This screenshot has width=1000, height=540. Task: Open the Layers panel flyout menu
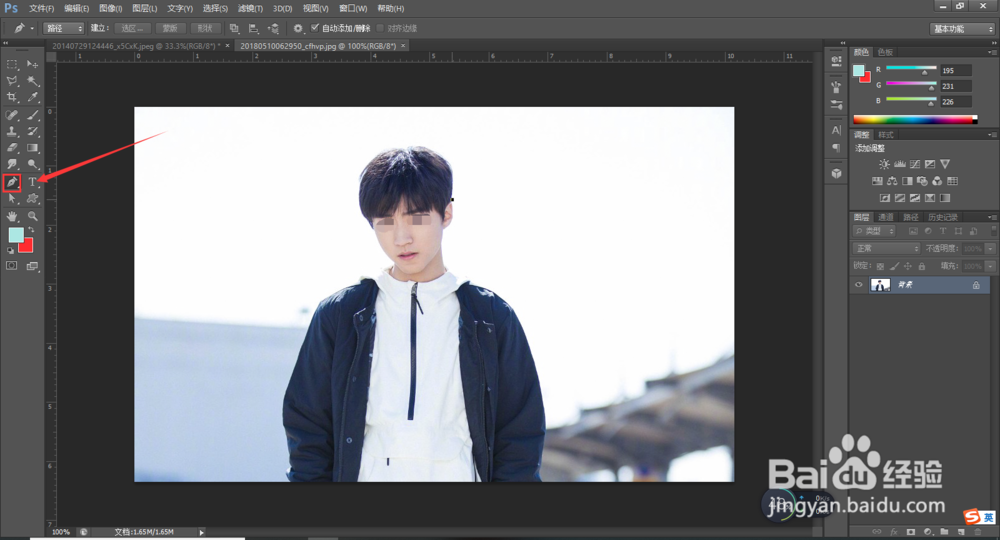[992, 217]
